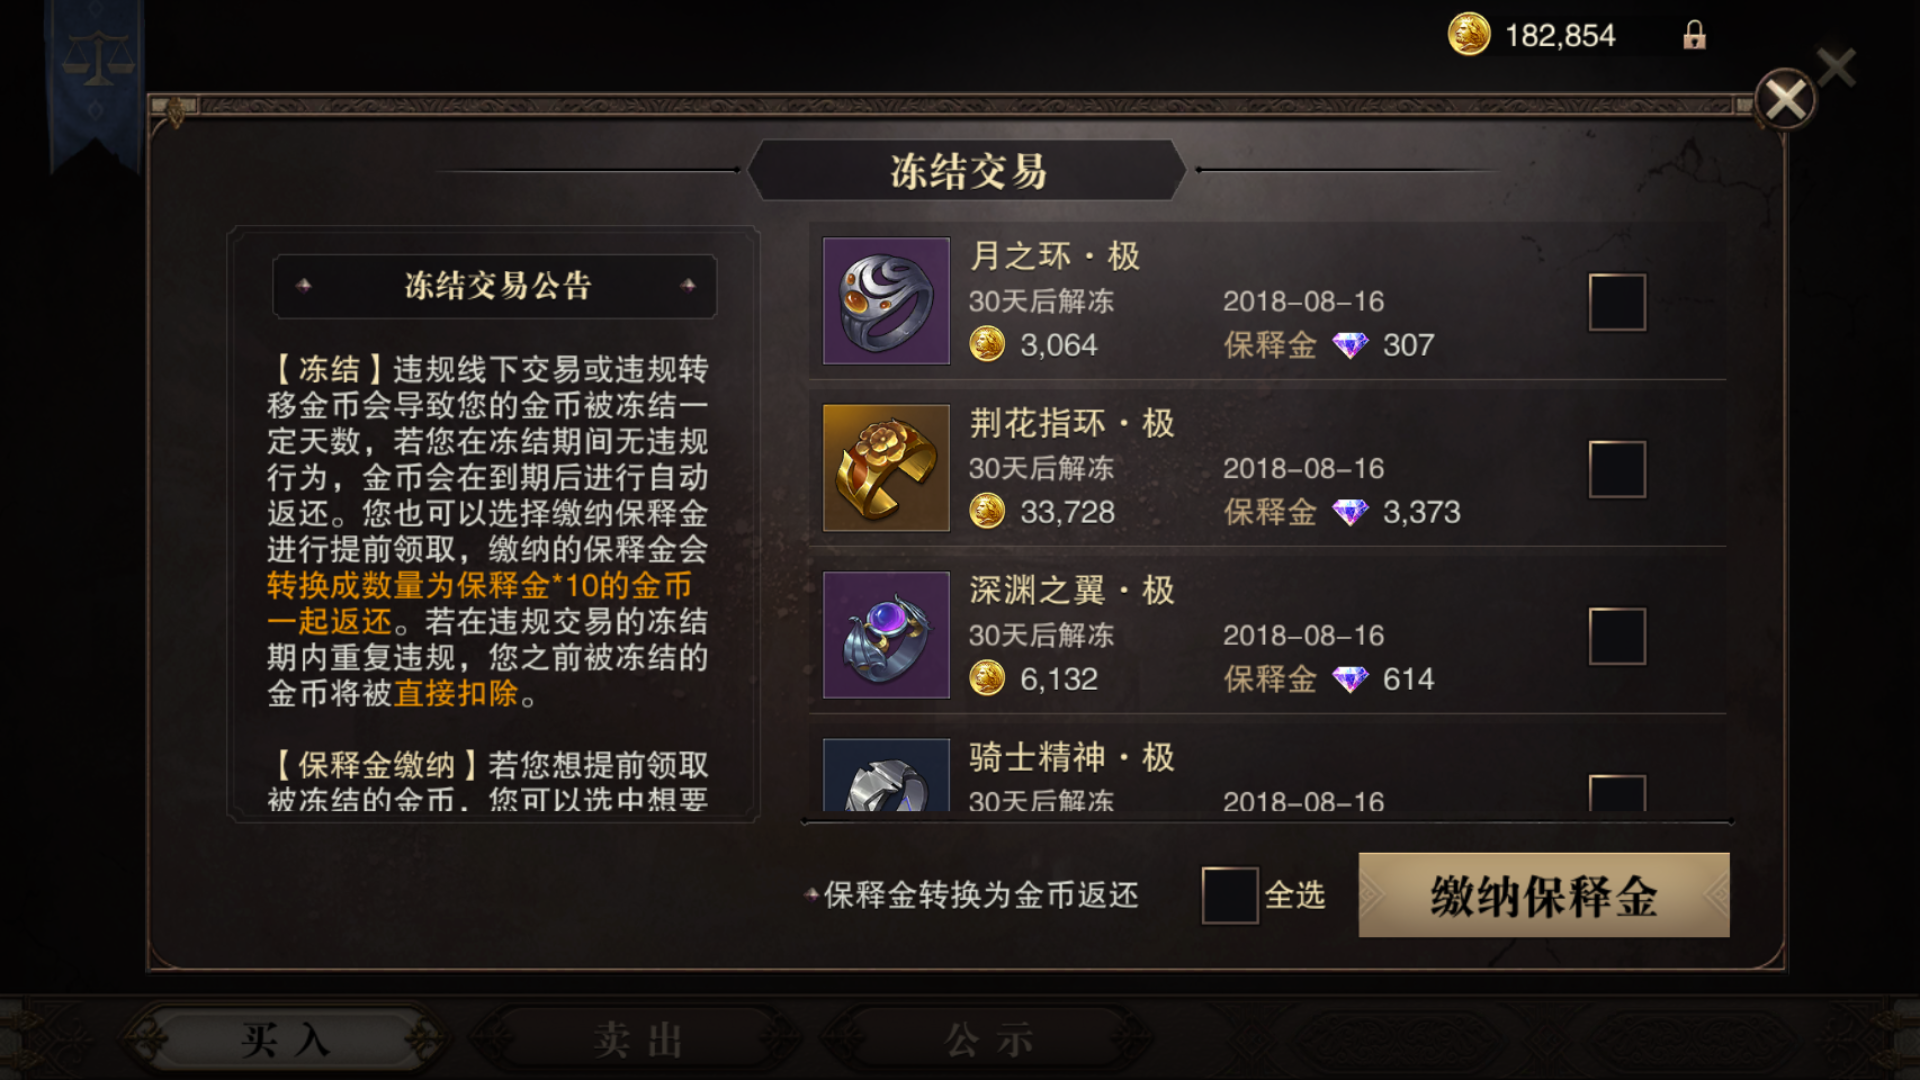Switch to the 买入 tab
The height and width of the screenshot is (1080, 1920).
[x=285, y=1040]
